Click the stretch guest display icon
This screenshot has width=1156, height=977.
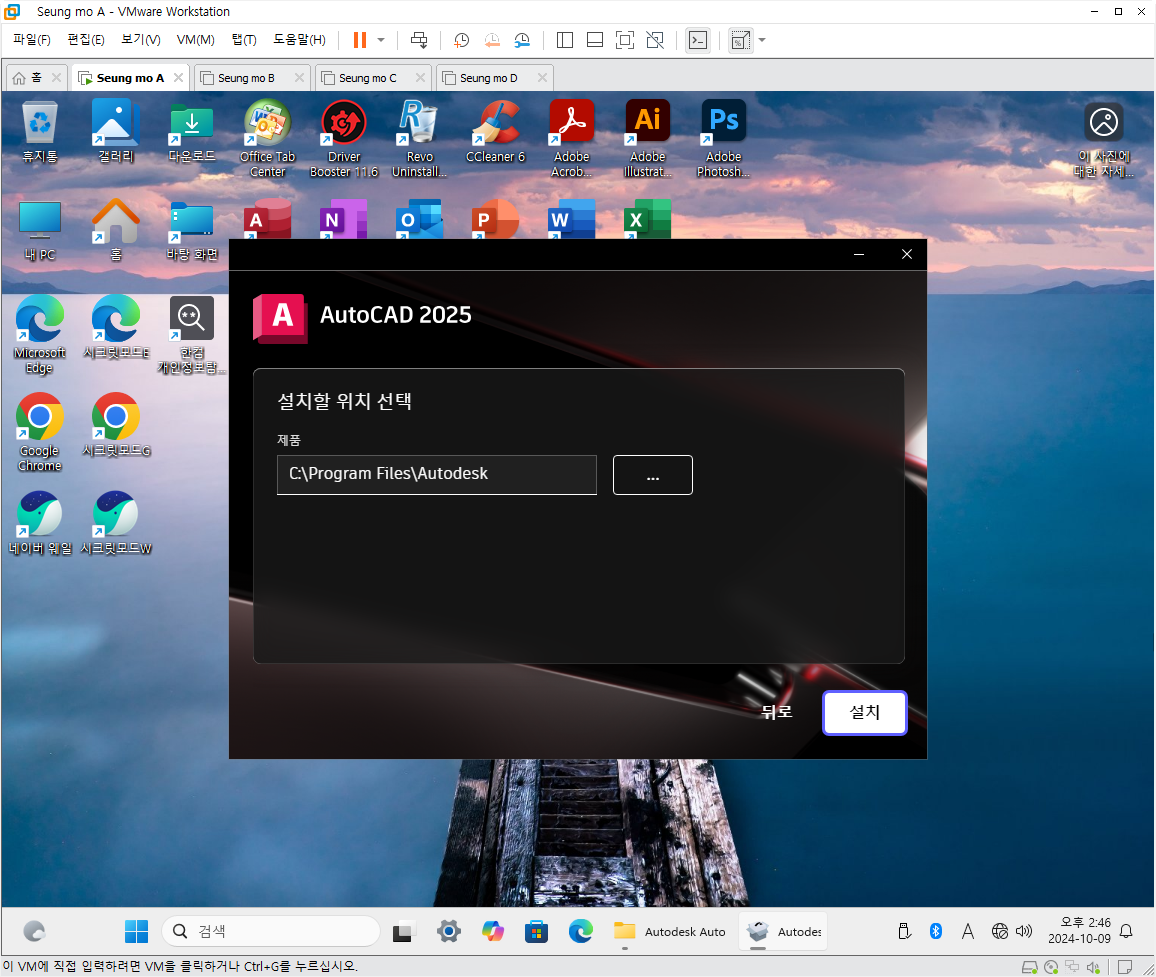(740, 40)
